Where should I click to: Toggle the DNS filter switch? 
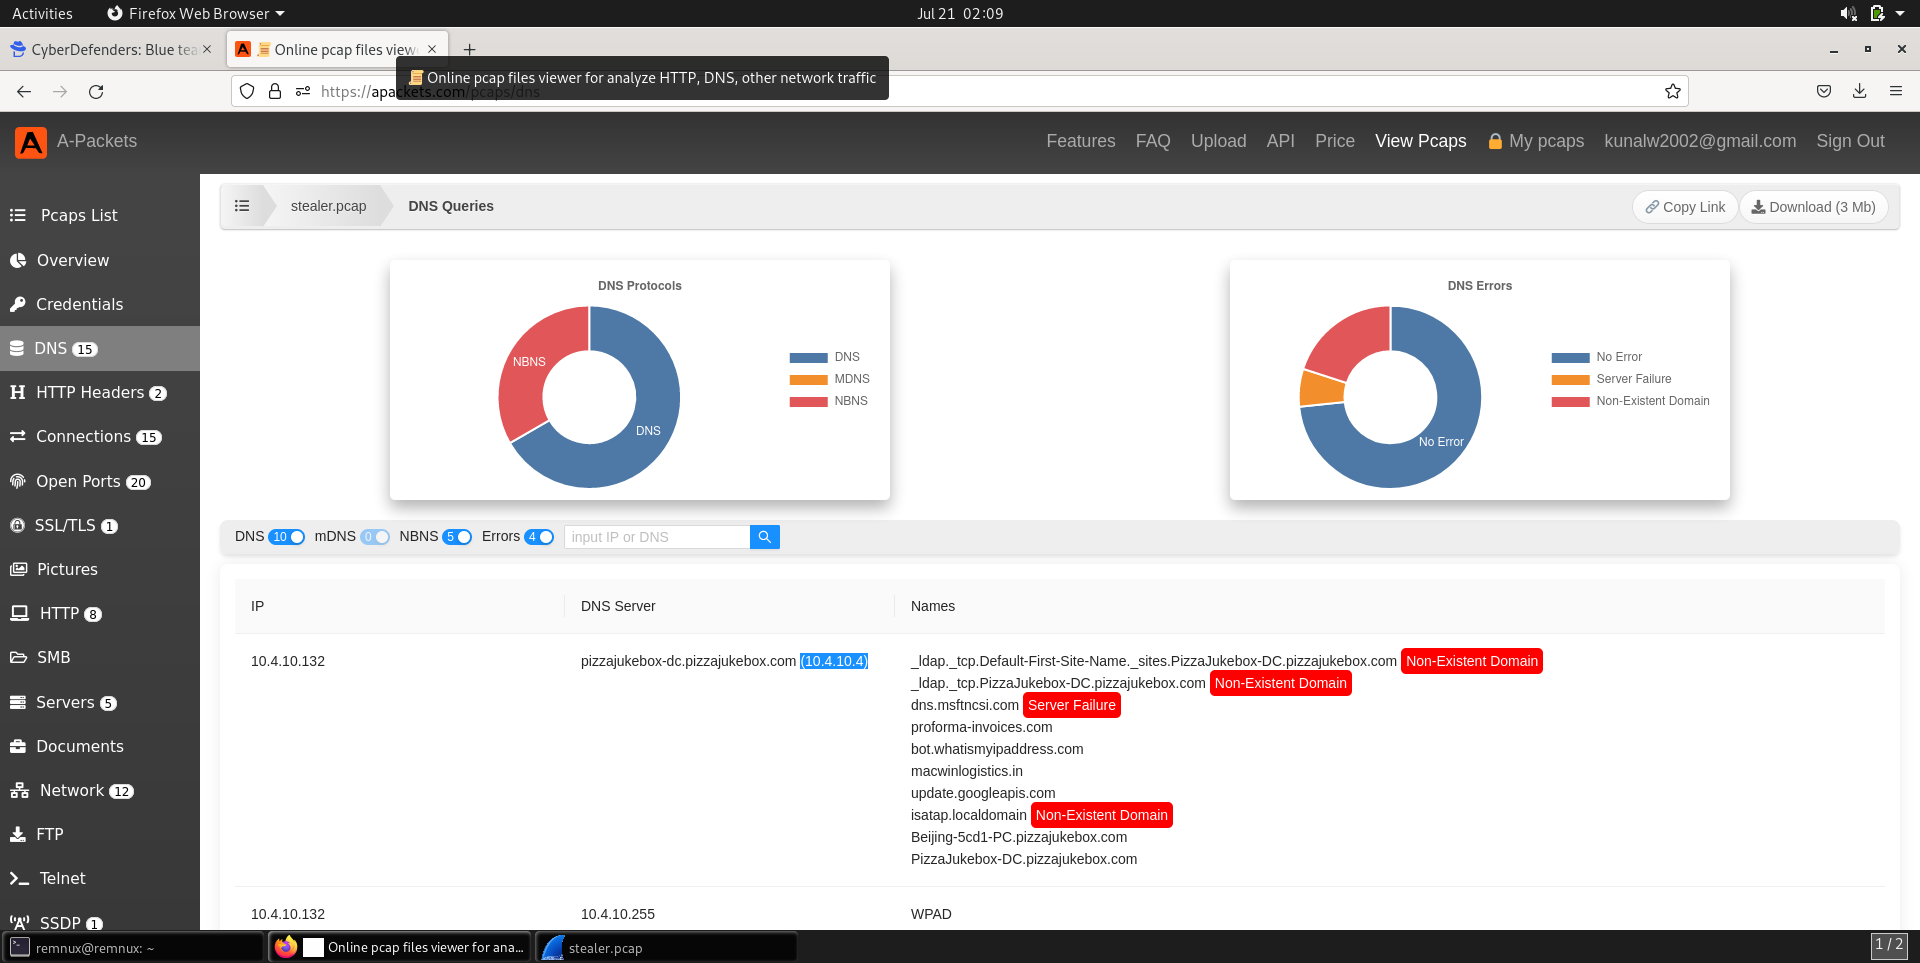(x=287, y=537)
